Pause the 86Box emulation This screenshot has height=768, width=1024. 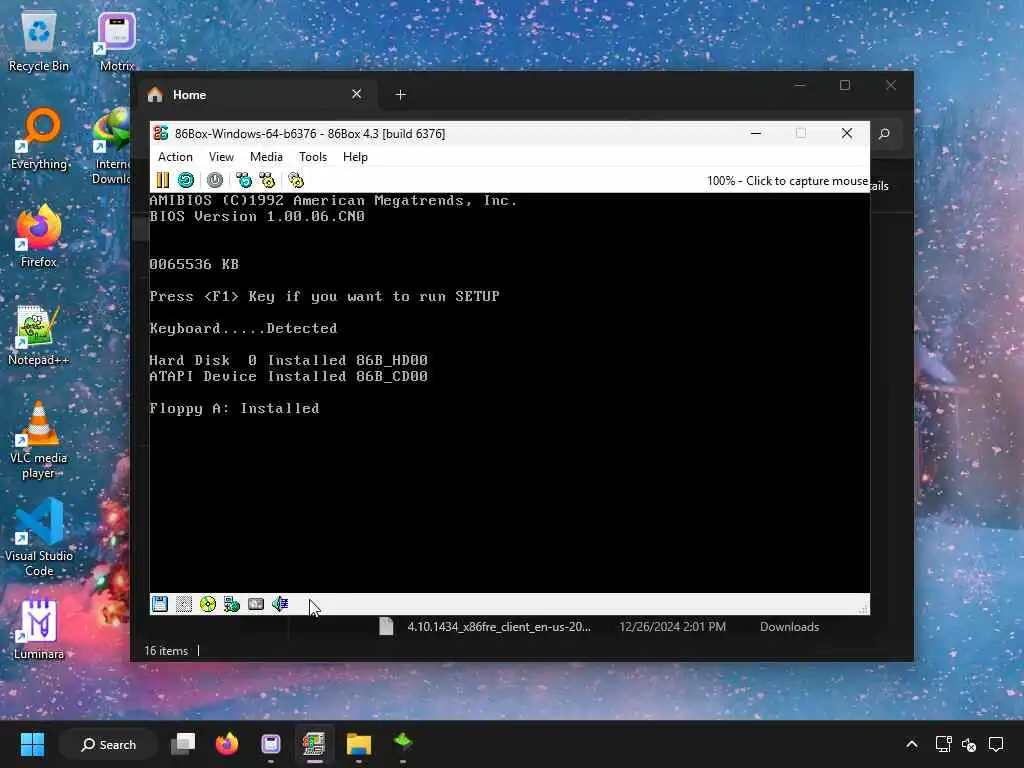[163, 180]
